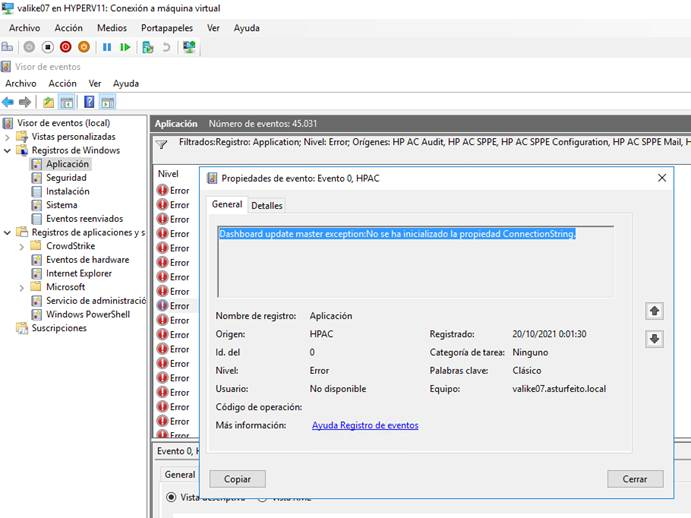Click the blue Help question-mark icon

tap(89, 102)
